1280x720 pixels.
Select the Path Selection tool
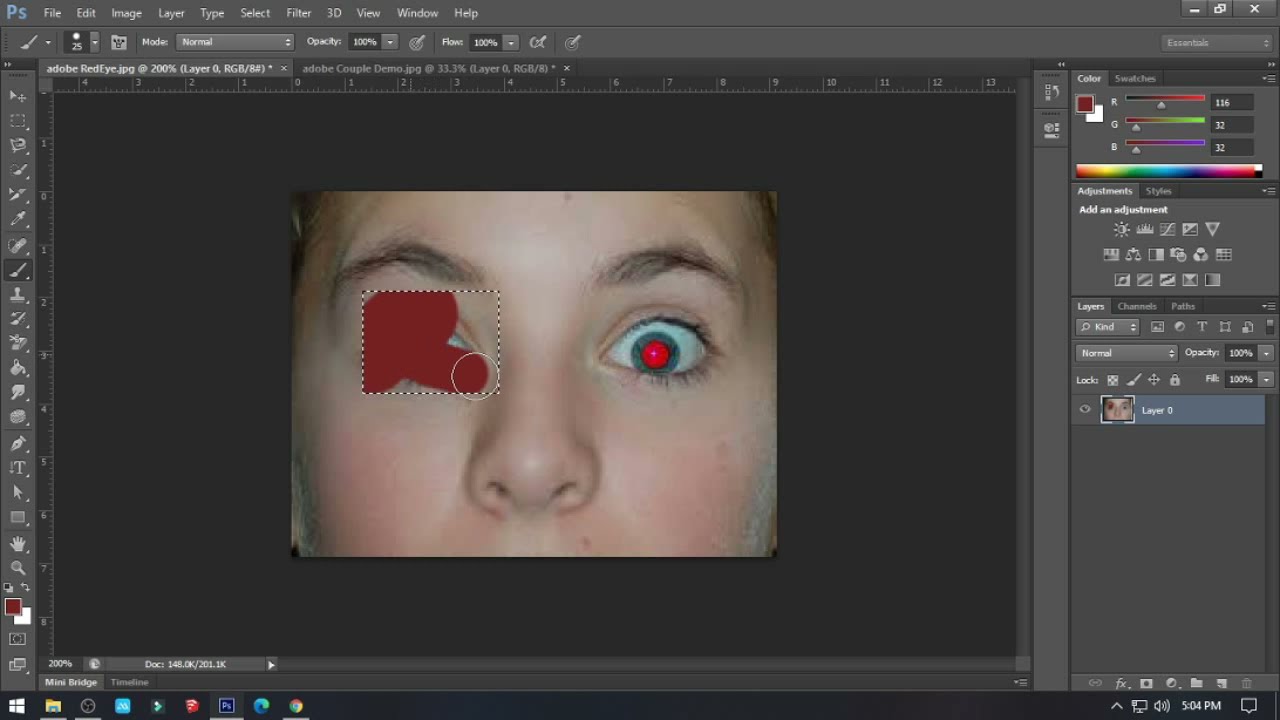18,493
